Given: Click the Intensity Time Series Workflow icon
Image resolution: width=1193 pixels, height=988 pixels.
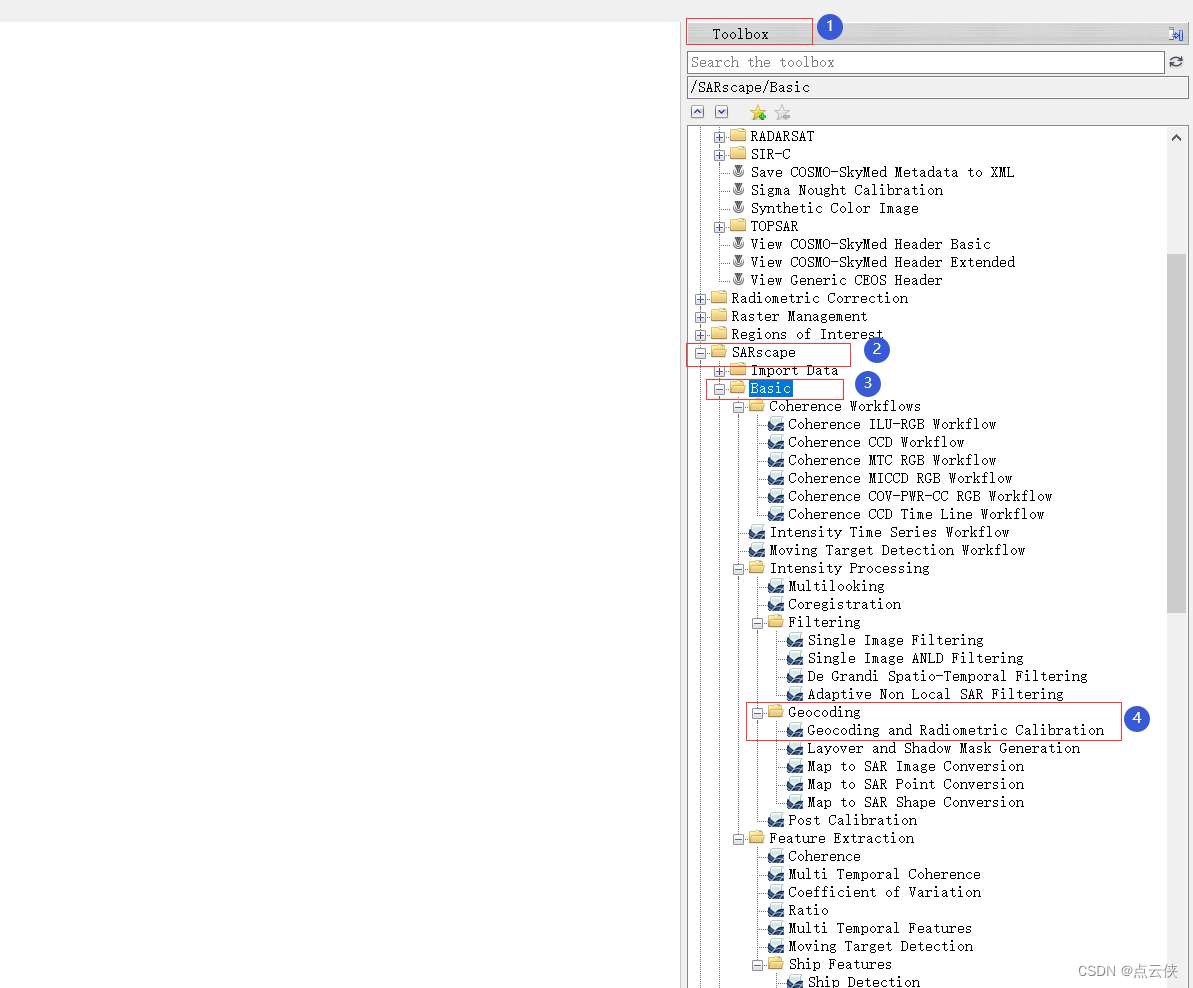Looking at the screenshot, I should tap(757, 532).
